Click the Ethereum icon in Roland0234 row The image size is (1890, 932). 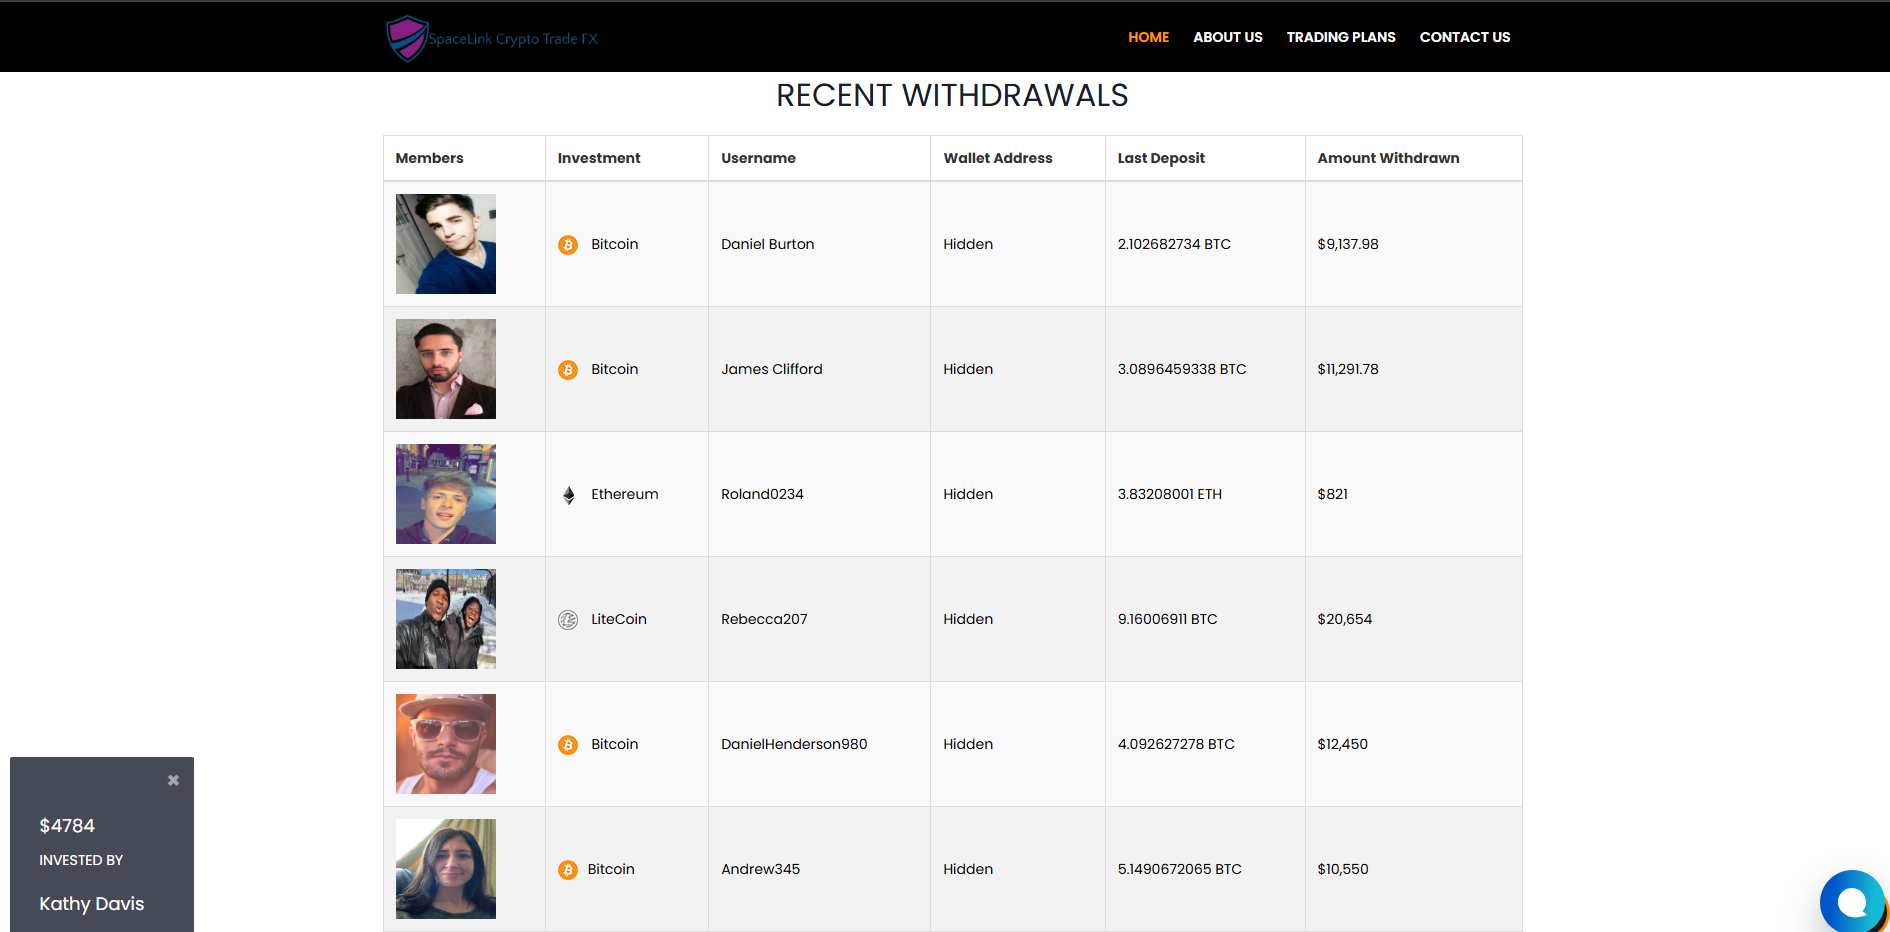[568, 495]
